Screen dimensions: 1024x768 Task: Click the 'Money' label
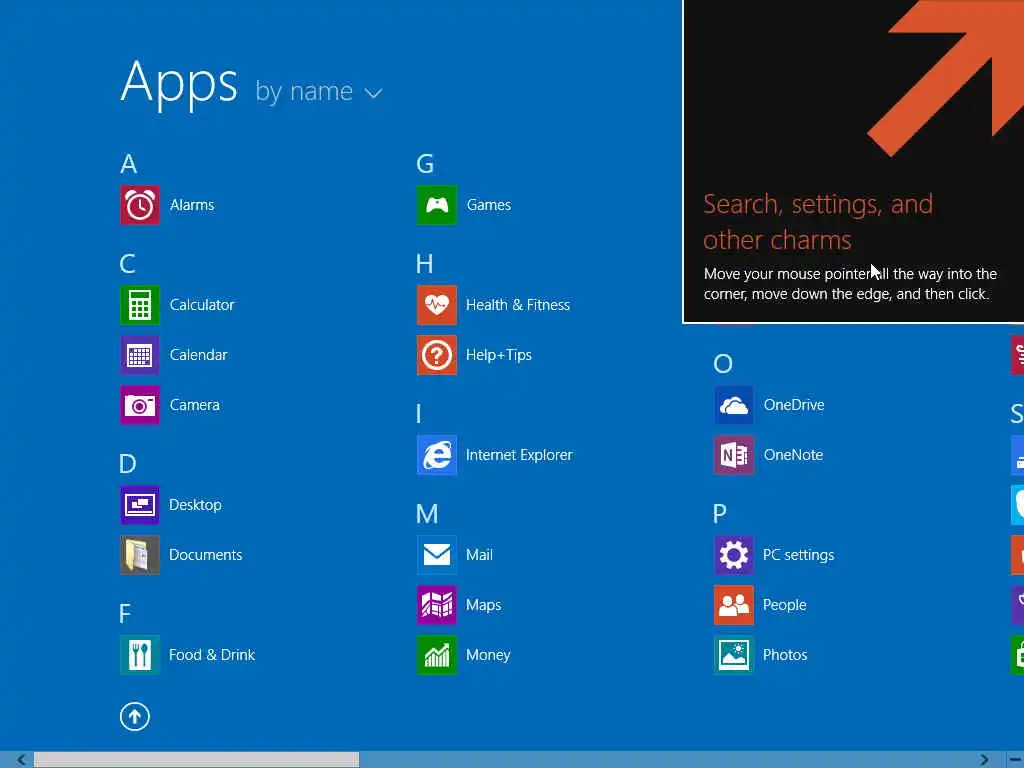488,655
